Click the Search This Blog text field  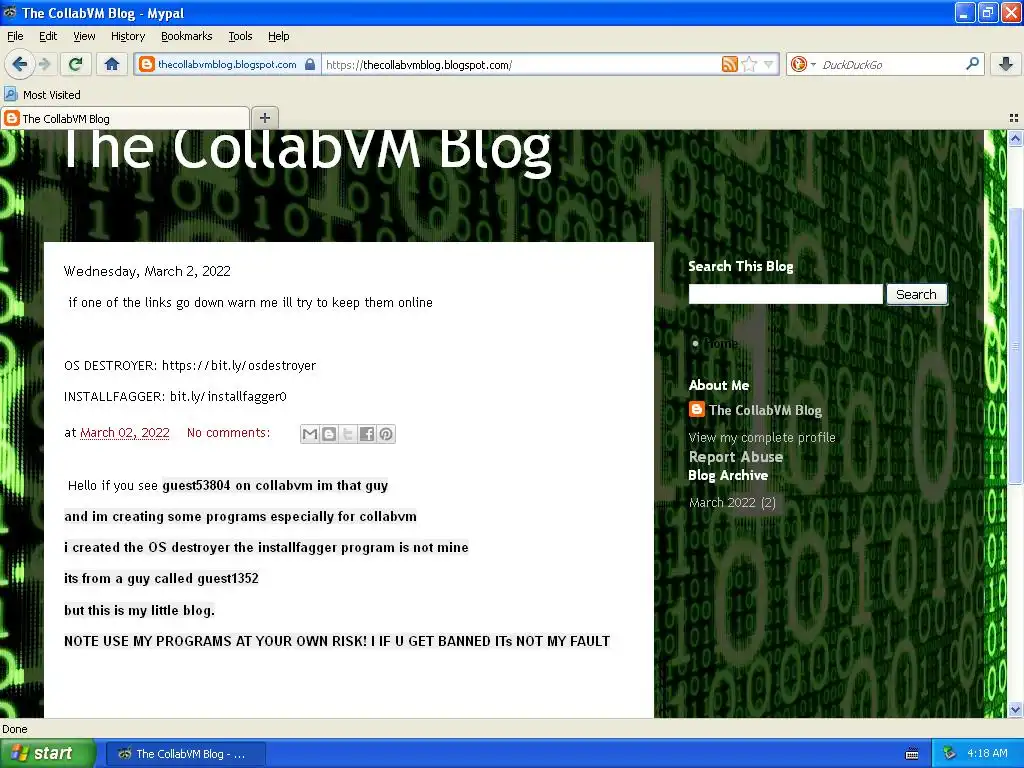[785, 294]
